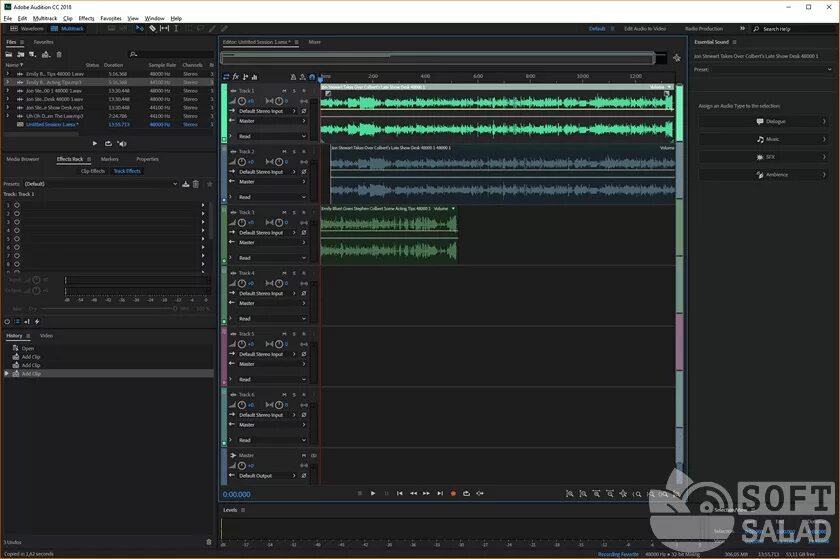This screenshot has height=559, width=840.
Task: Play the selected file in Files panel
Action: pyautogui.click(x=95, y=143)
